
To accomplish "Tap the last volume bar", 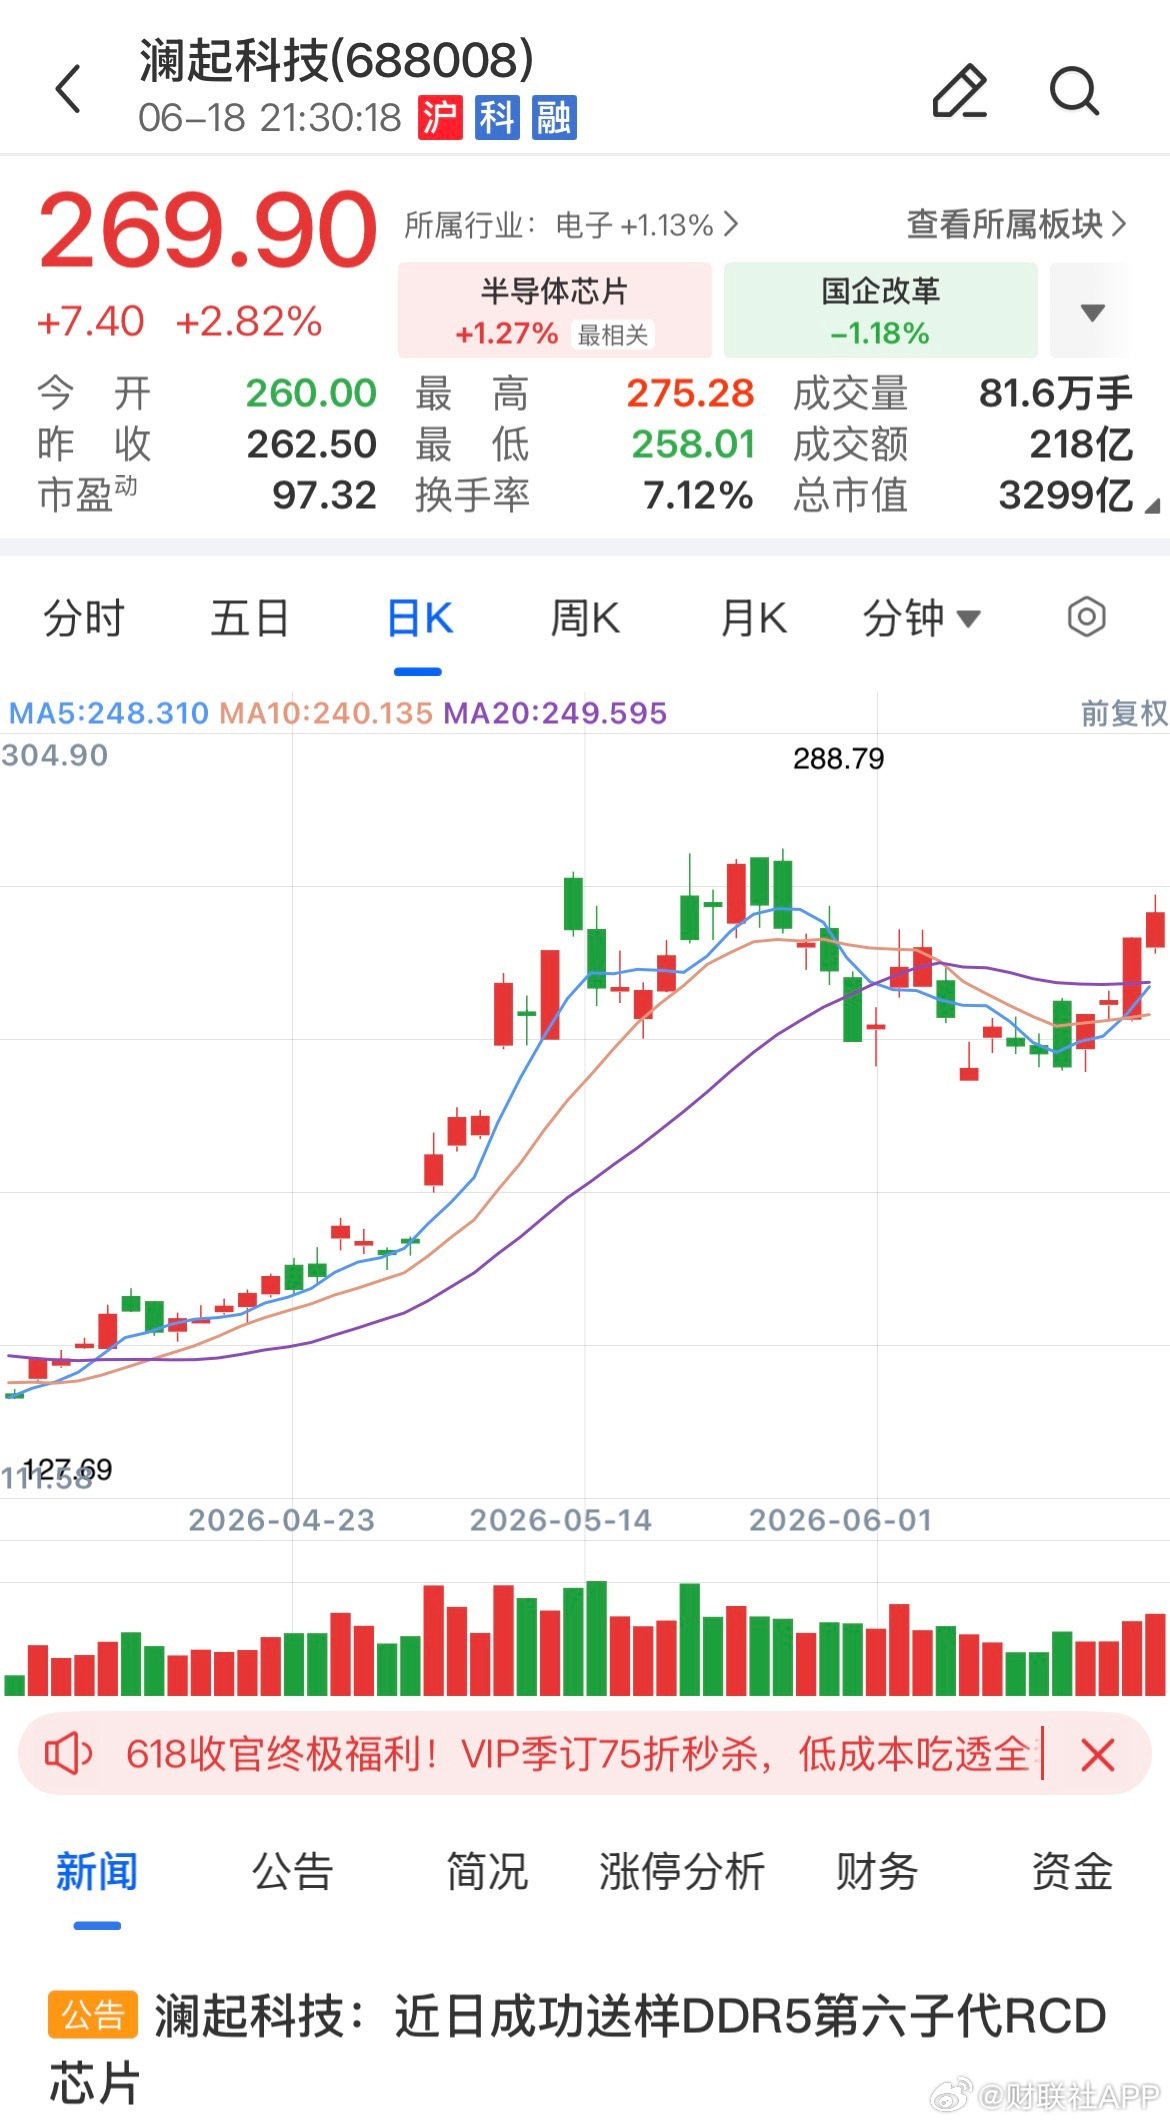I will click(1155, 1654).
